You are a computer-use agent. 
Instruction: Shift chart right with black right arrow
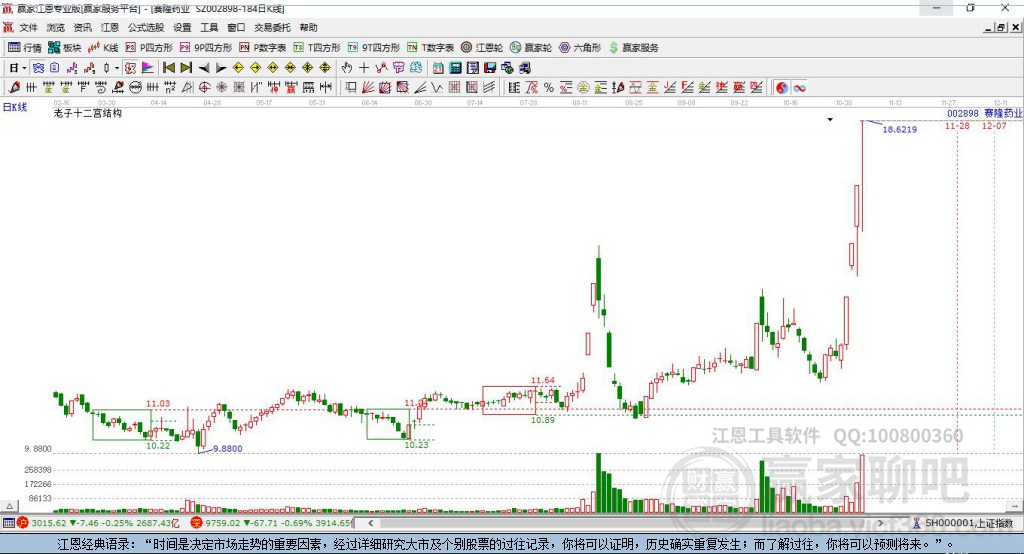pyautogui.click(x=221, y=68)
